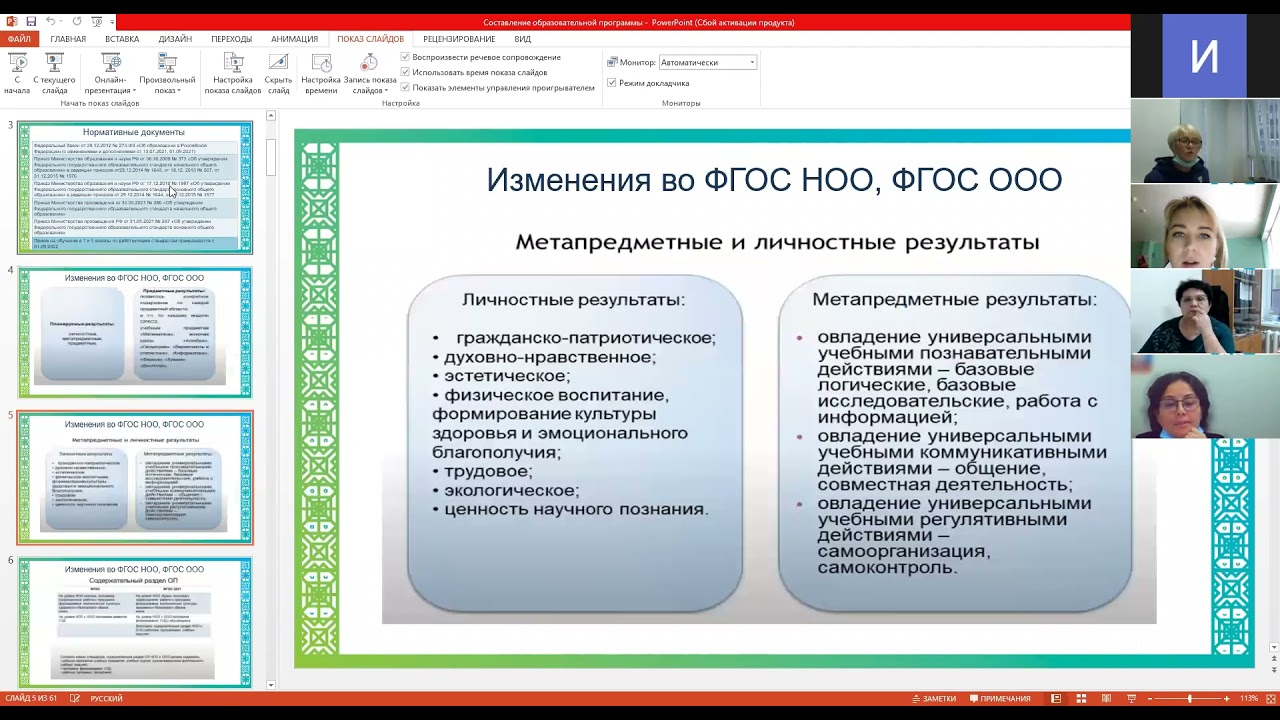Image resolution: width=1280 pixels, height=720 pixels.
Task: Open Custom show (Произвольный показ)
Action: coord(168,74)
